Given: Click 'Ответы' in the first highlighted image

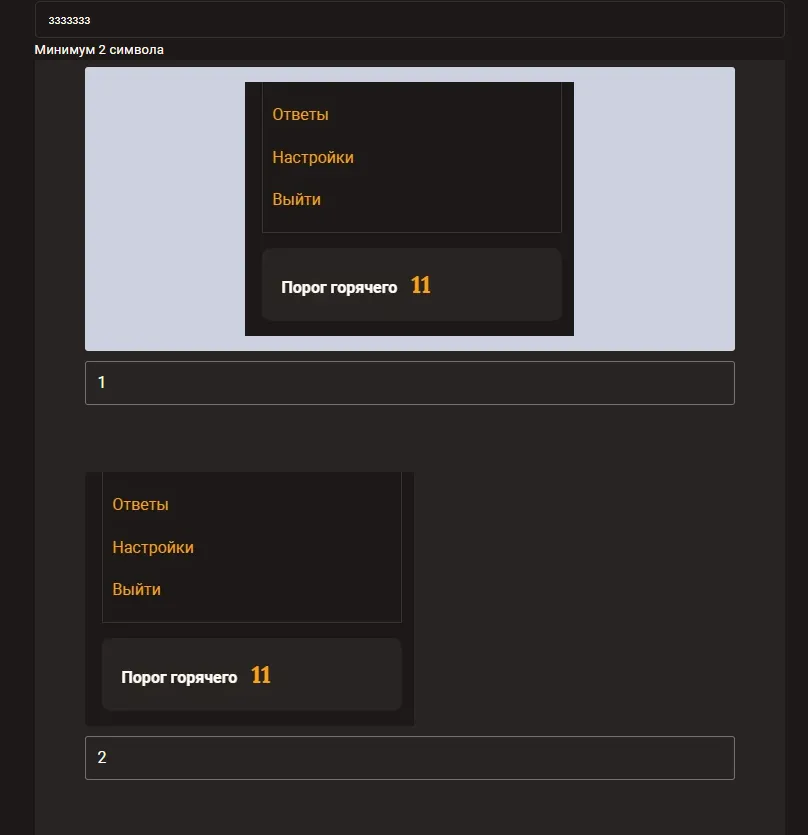Looking at the screenshot, I should click(x=300, y=114).
